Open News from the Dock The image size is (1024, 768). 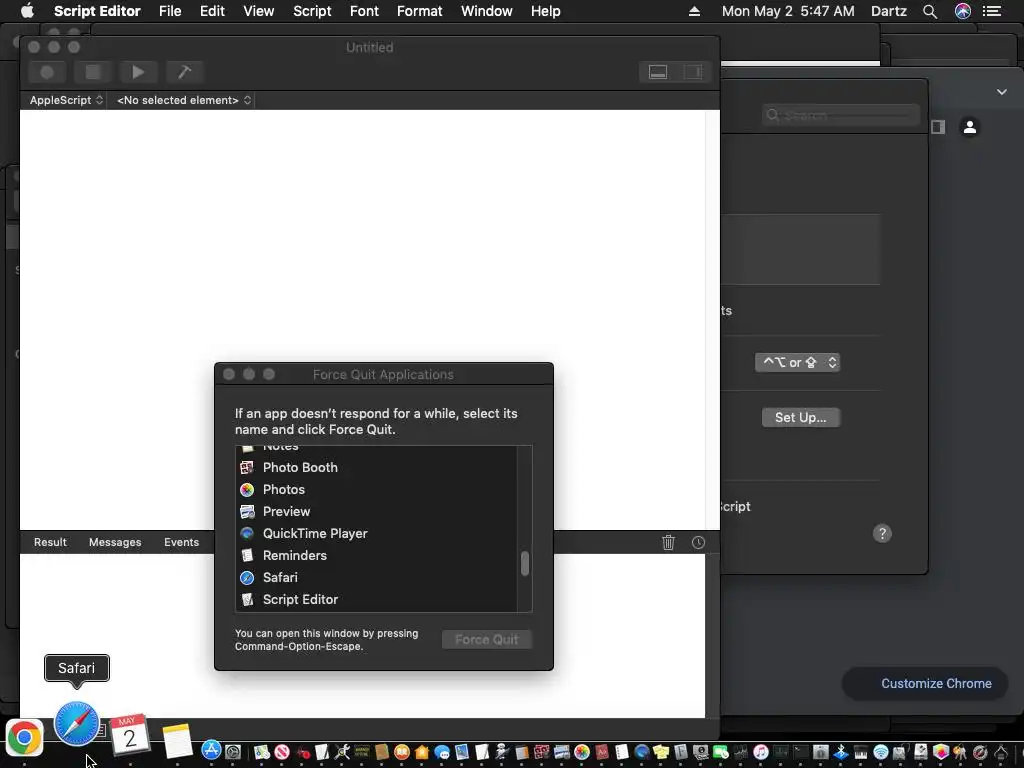[x=281, y=752]
